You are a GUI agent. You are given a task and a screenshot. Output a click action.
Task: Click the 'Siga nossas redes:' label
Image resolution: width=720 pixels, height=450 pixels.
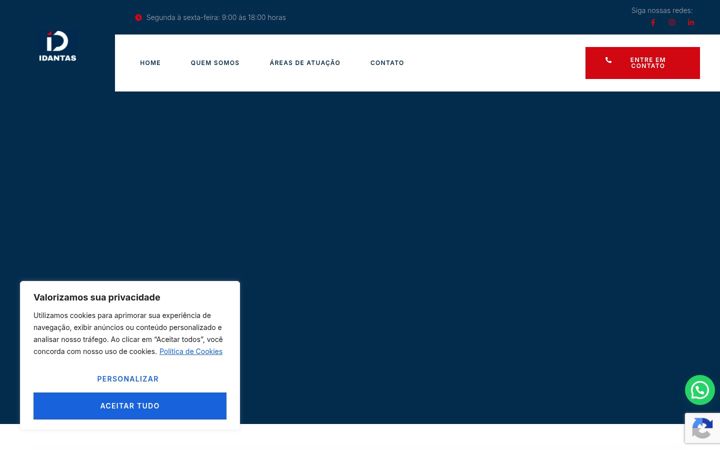click(x=662, y=10)
